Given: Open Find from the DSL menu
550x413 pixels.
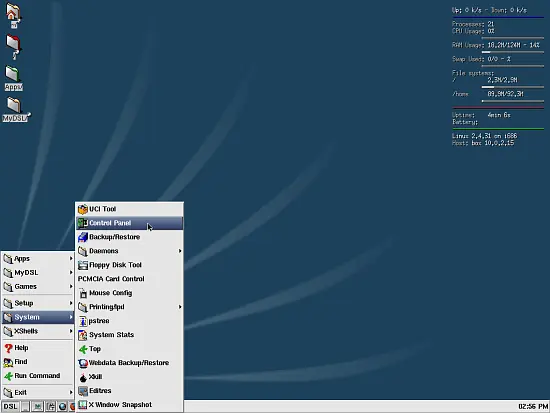Looking at the screenshot, I should click(38, 362).
